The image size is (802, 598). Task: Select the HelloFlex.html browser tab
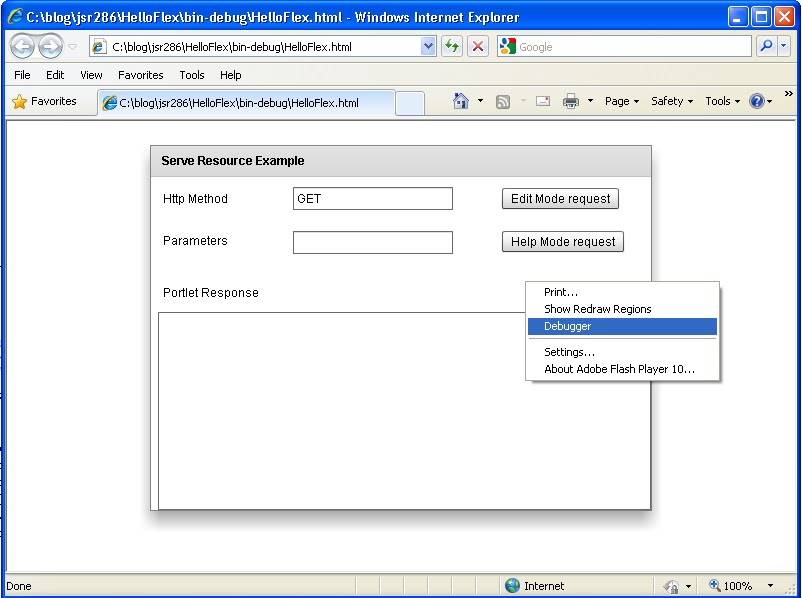click(247, 103)
